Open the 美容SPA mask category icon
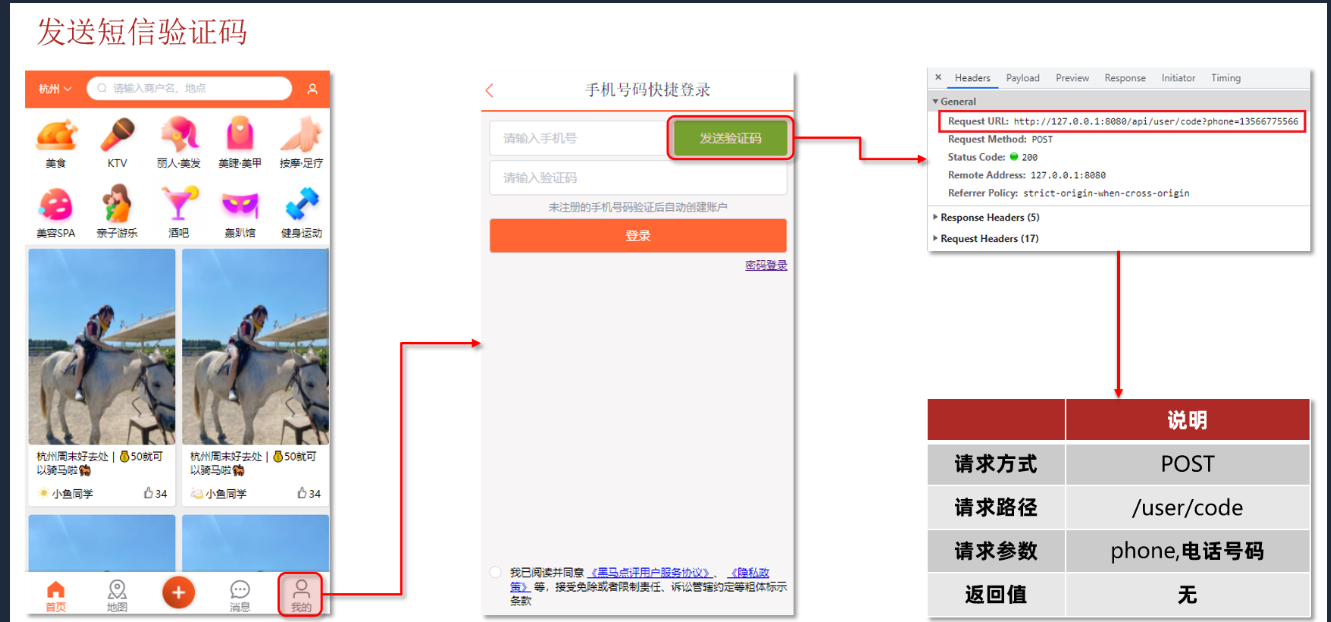This screenshot has width=1331, height=622. pyautogui.click(x=56, y=204)
